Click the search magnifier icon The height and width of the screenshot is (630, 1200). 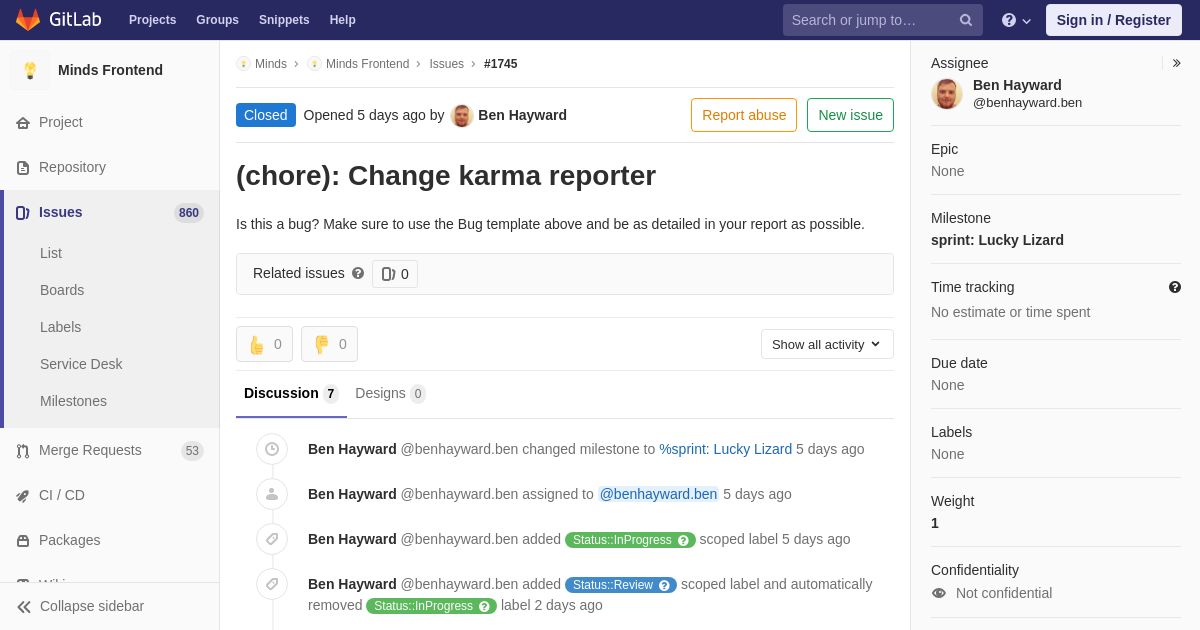click(966, 20)
